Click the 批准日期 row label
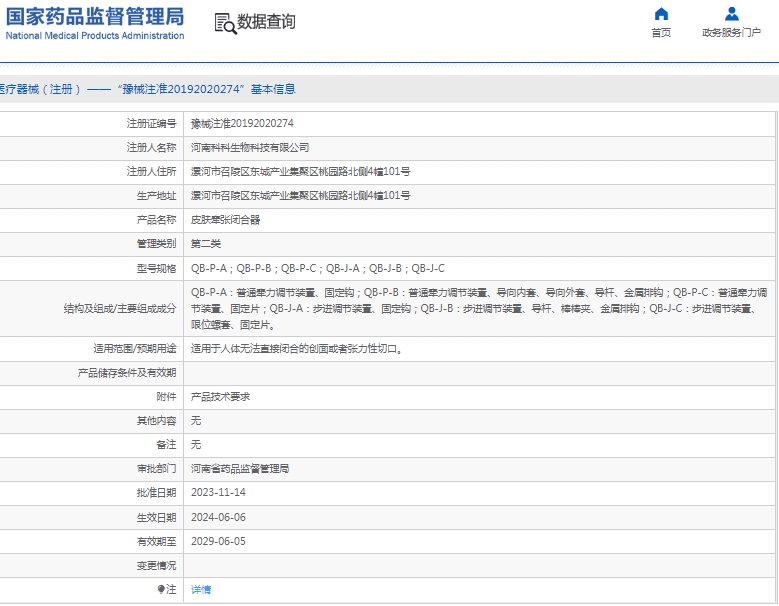779x606 pixels. pyautogui.click(x=156, y=493)
